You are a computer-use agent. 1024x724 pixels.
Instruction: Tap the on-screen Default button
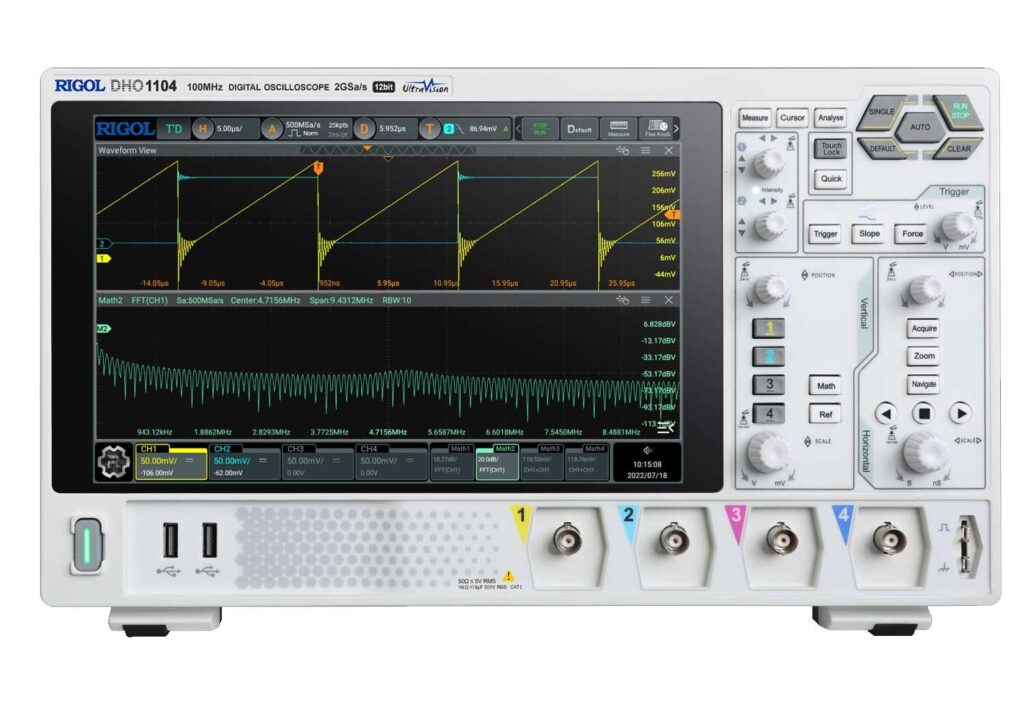pyautogui.click(x=579, y=129)
